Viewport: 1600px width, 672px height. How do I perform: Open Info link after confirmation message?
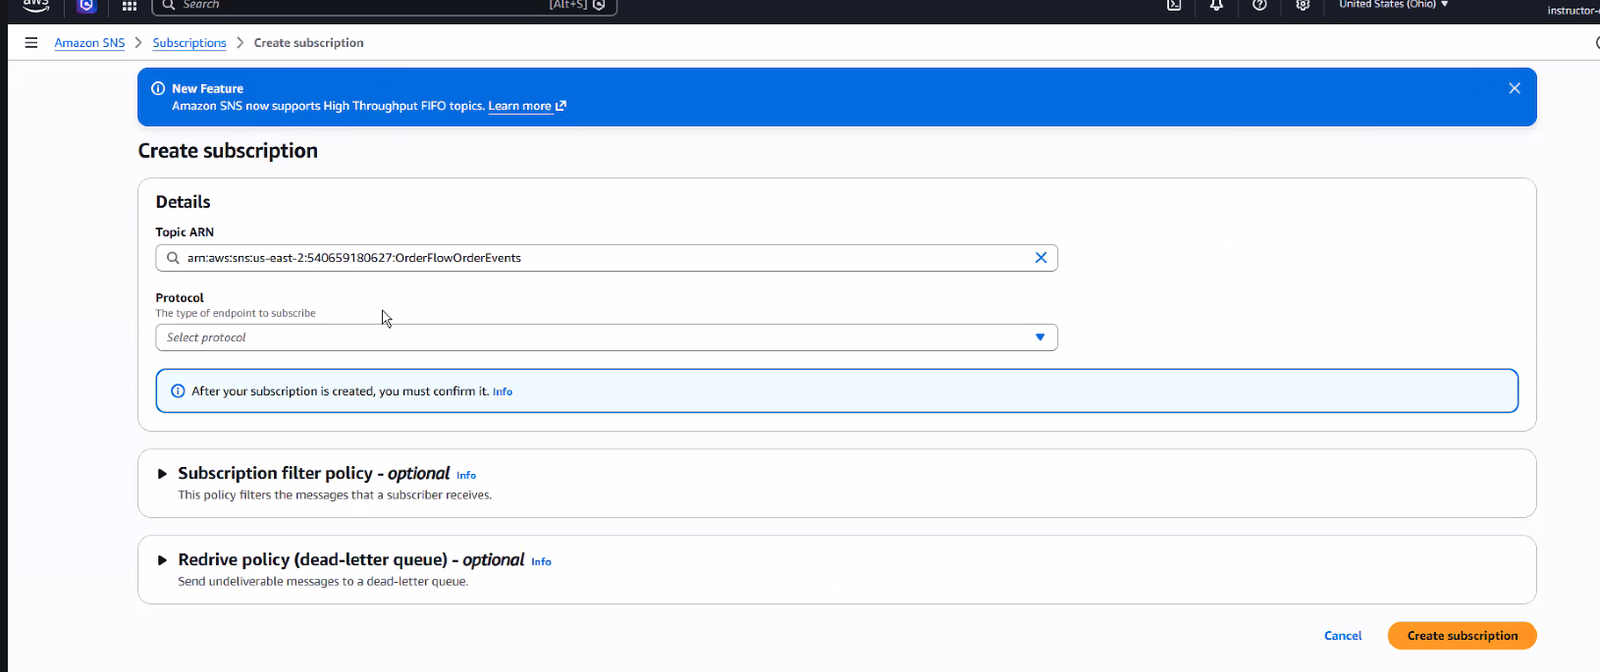502,392
